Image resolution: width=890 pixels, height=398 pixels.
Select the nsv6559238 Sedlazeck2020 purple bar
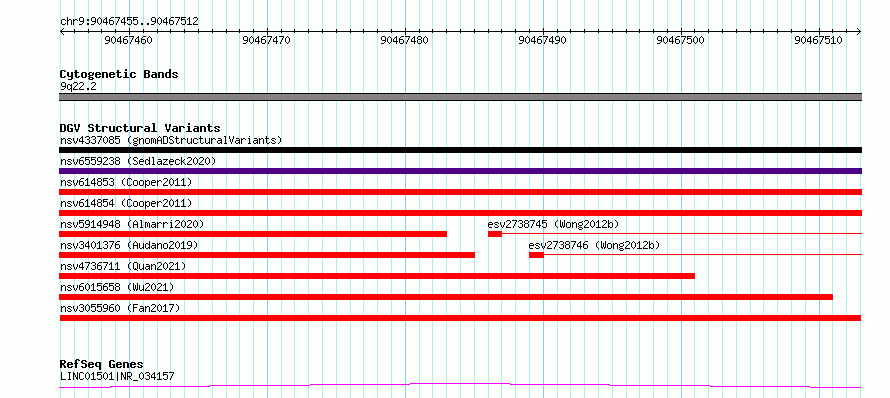click(460, 171)
